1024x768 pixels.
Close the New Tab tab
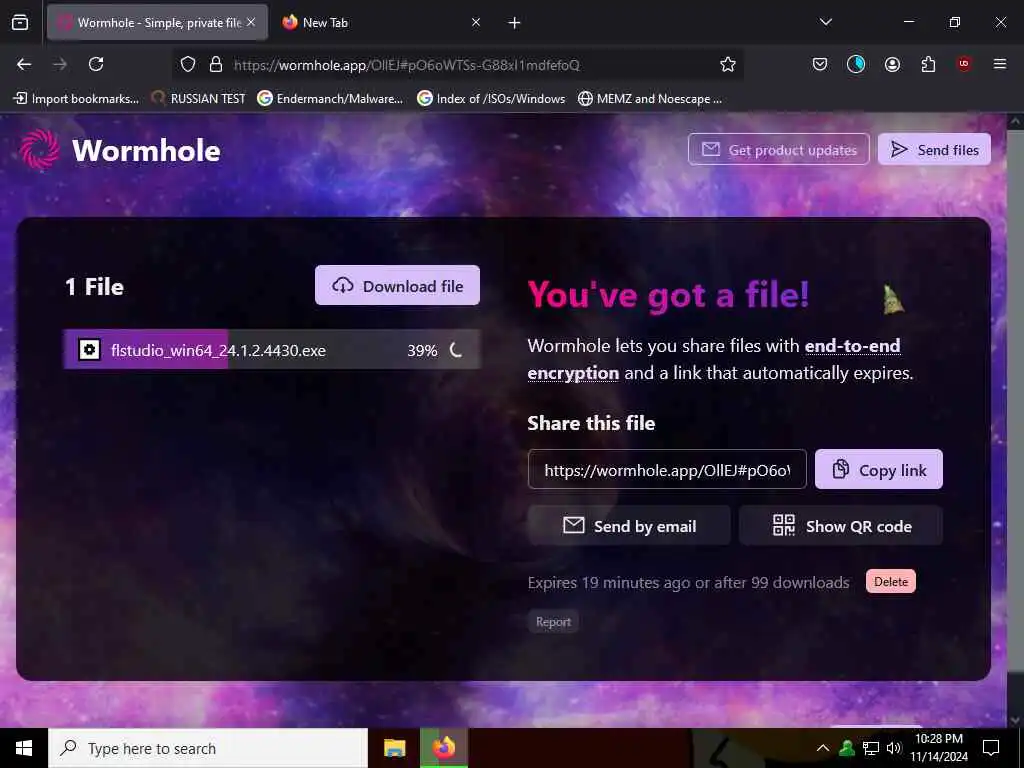pos(475,22)
